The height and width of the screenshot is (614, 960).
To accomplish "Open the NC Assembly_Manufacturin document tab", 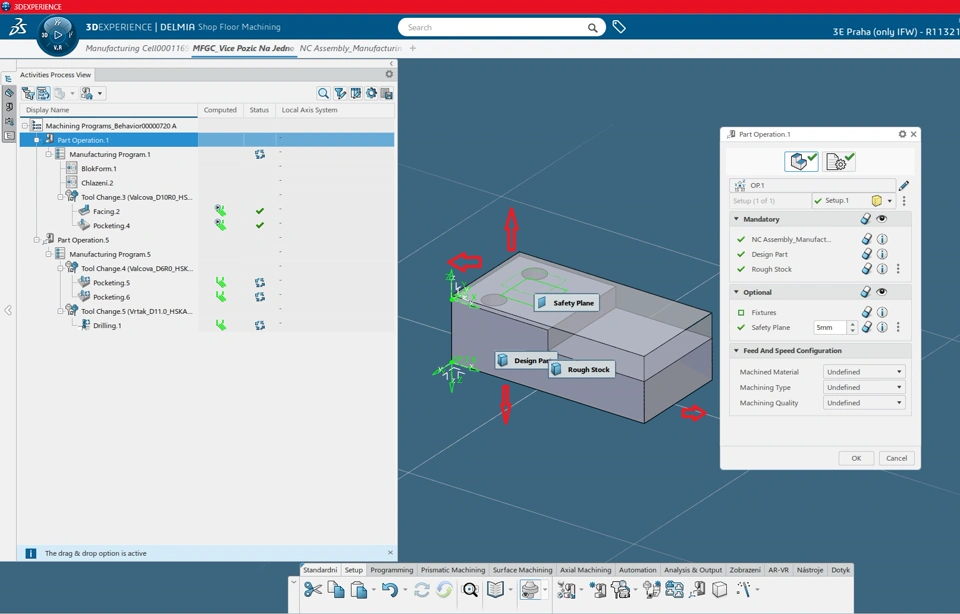I will (351, 48).
